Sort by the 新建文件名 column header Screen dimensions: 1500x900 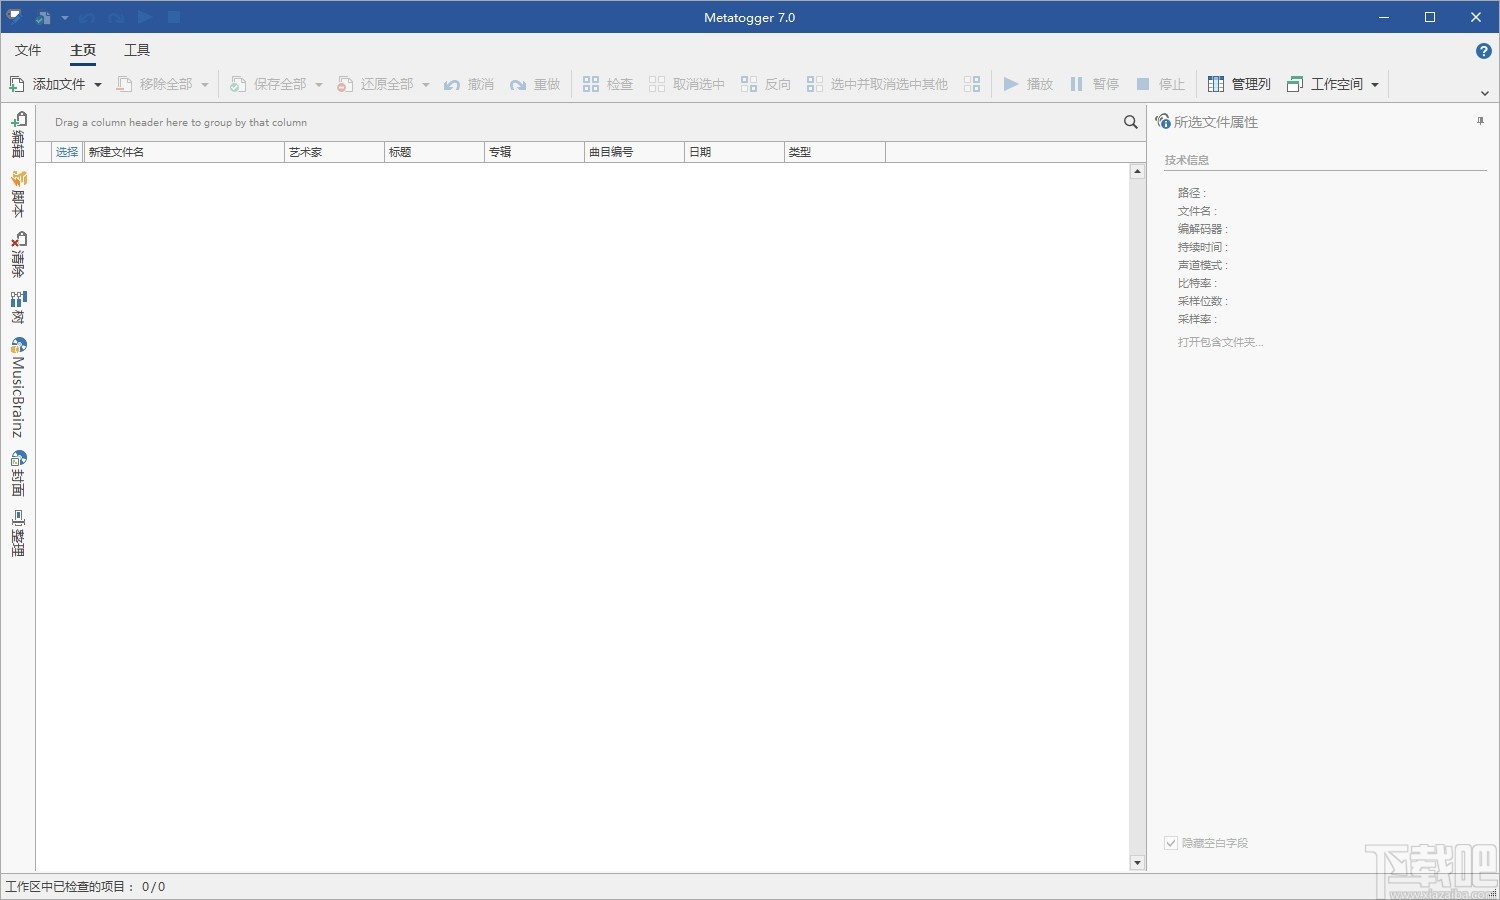(184, 152)
